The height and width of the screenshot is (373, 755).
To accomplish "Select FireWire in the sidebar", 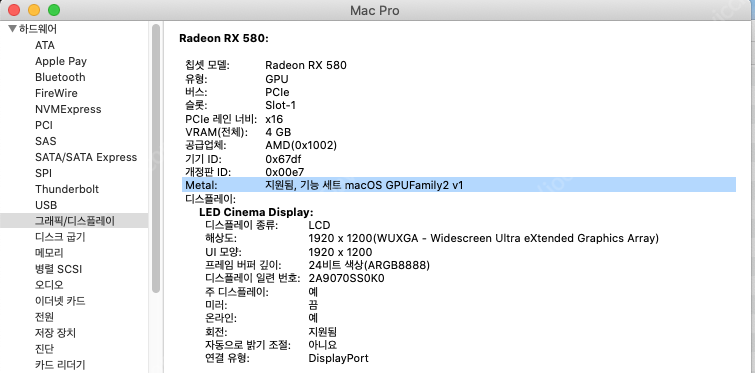I will click(56, 93).
